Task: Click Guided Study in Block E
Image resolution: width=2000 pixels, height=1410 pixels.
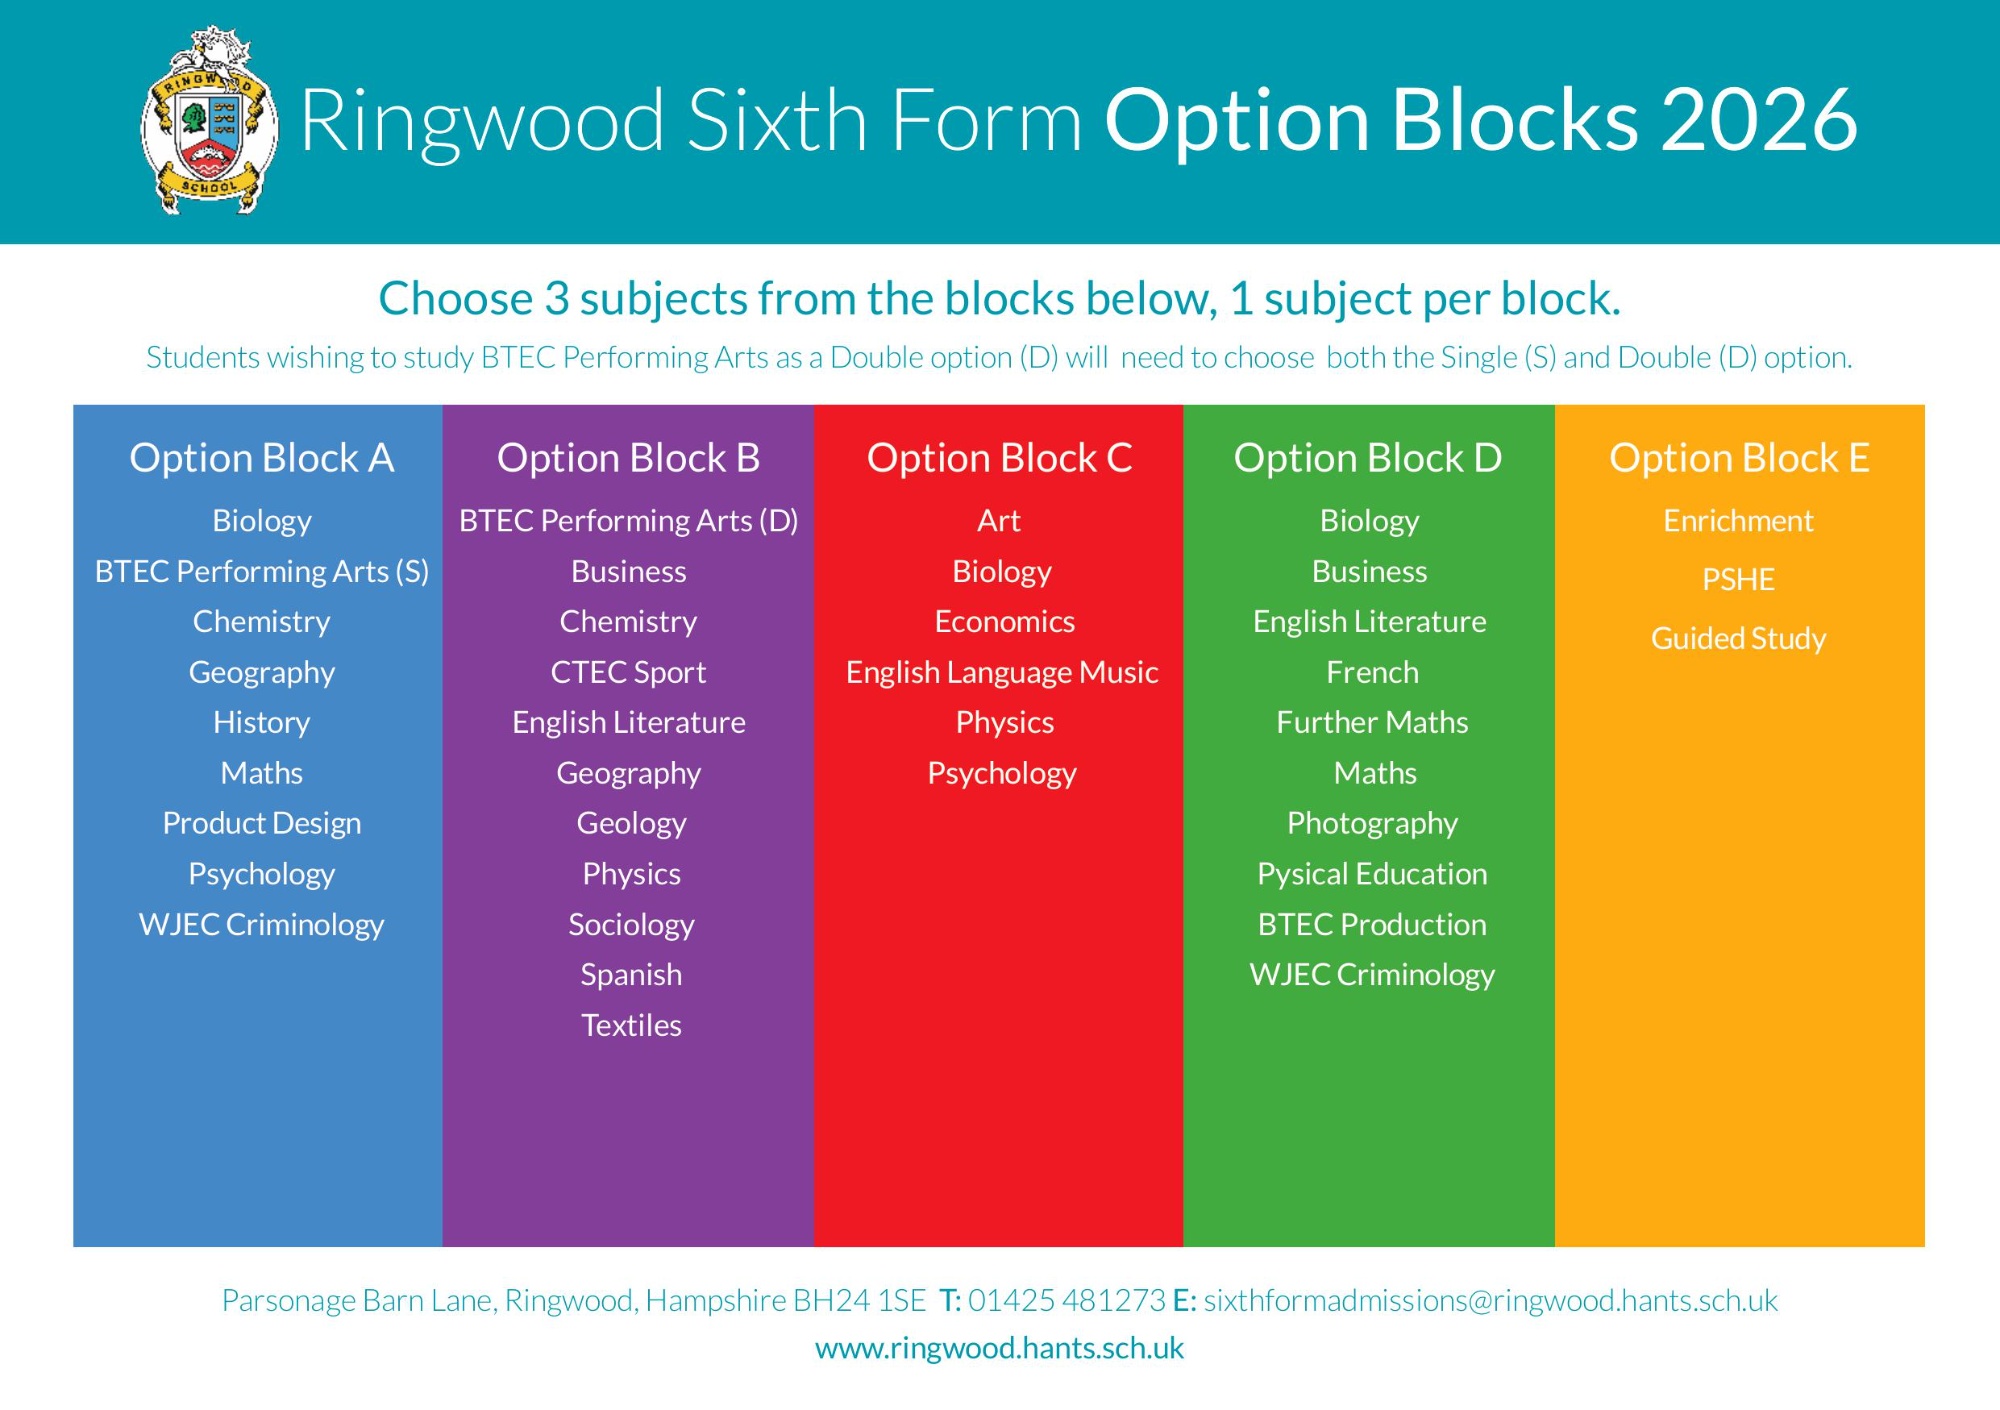Action: pos(1738,638)
